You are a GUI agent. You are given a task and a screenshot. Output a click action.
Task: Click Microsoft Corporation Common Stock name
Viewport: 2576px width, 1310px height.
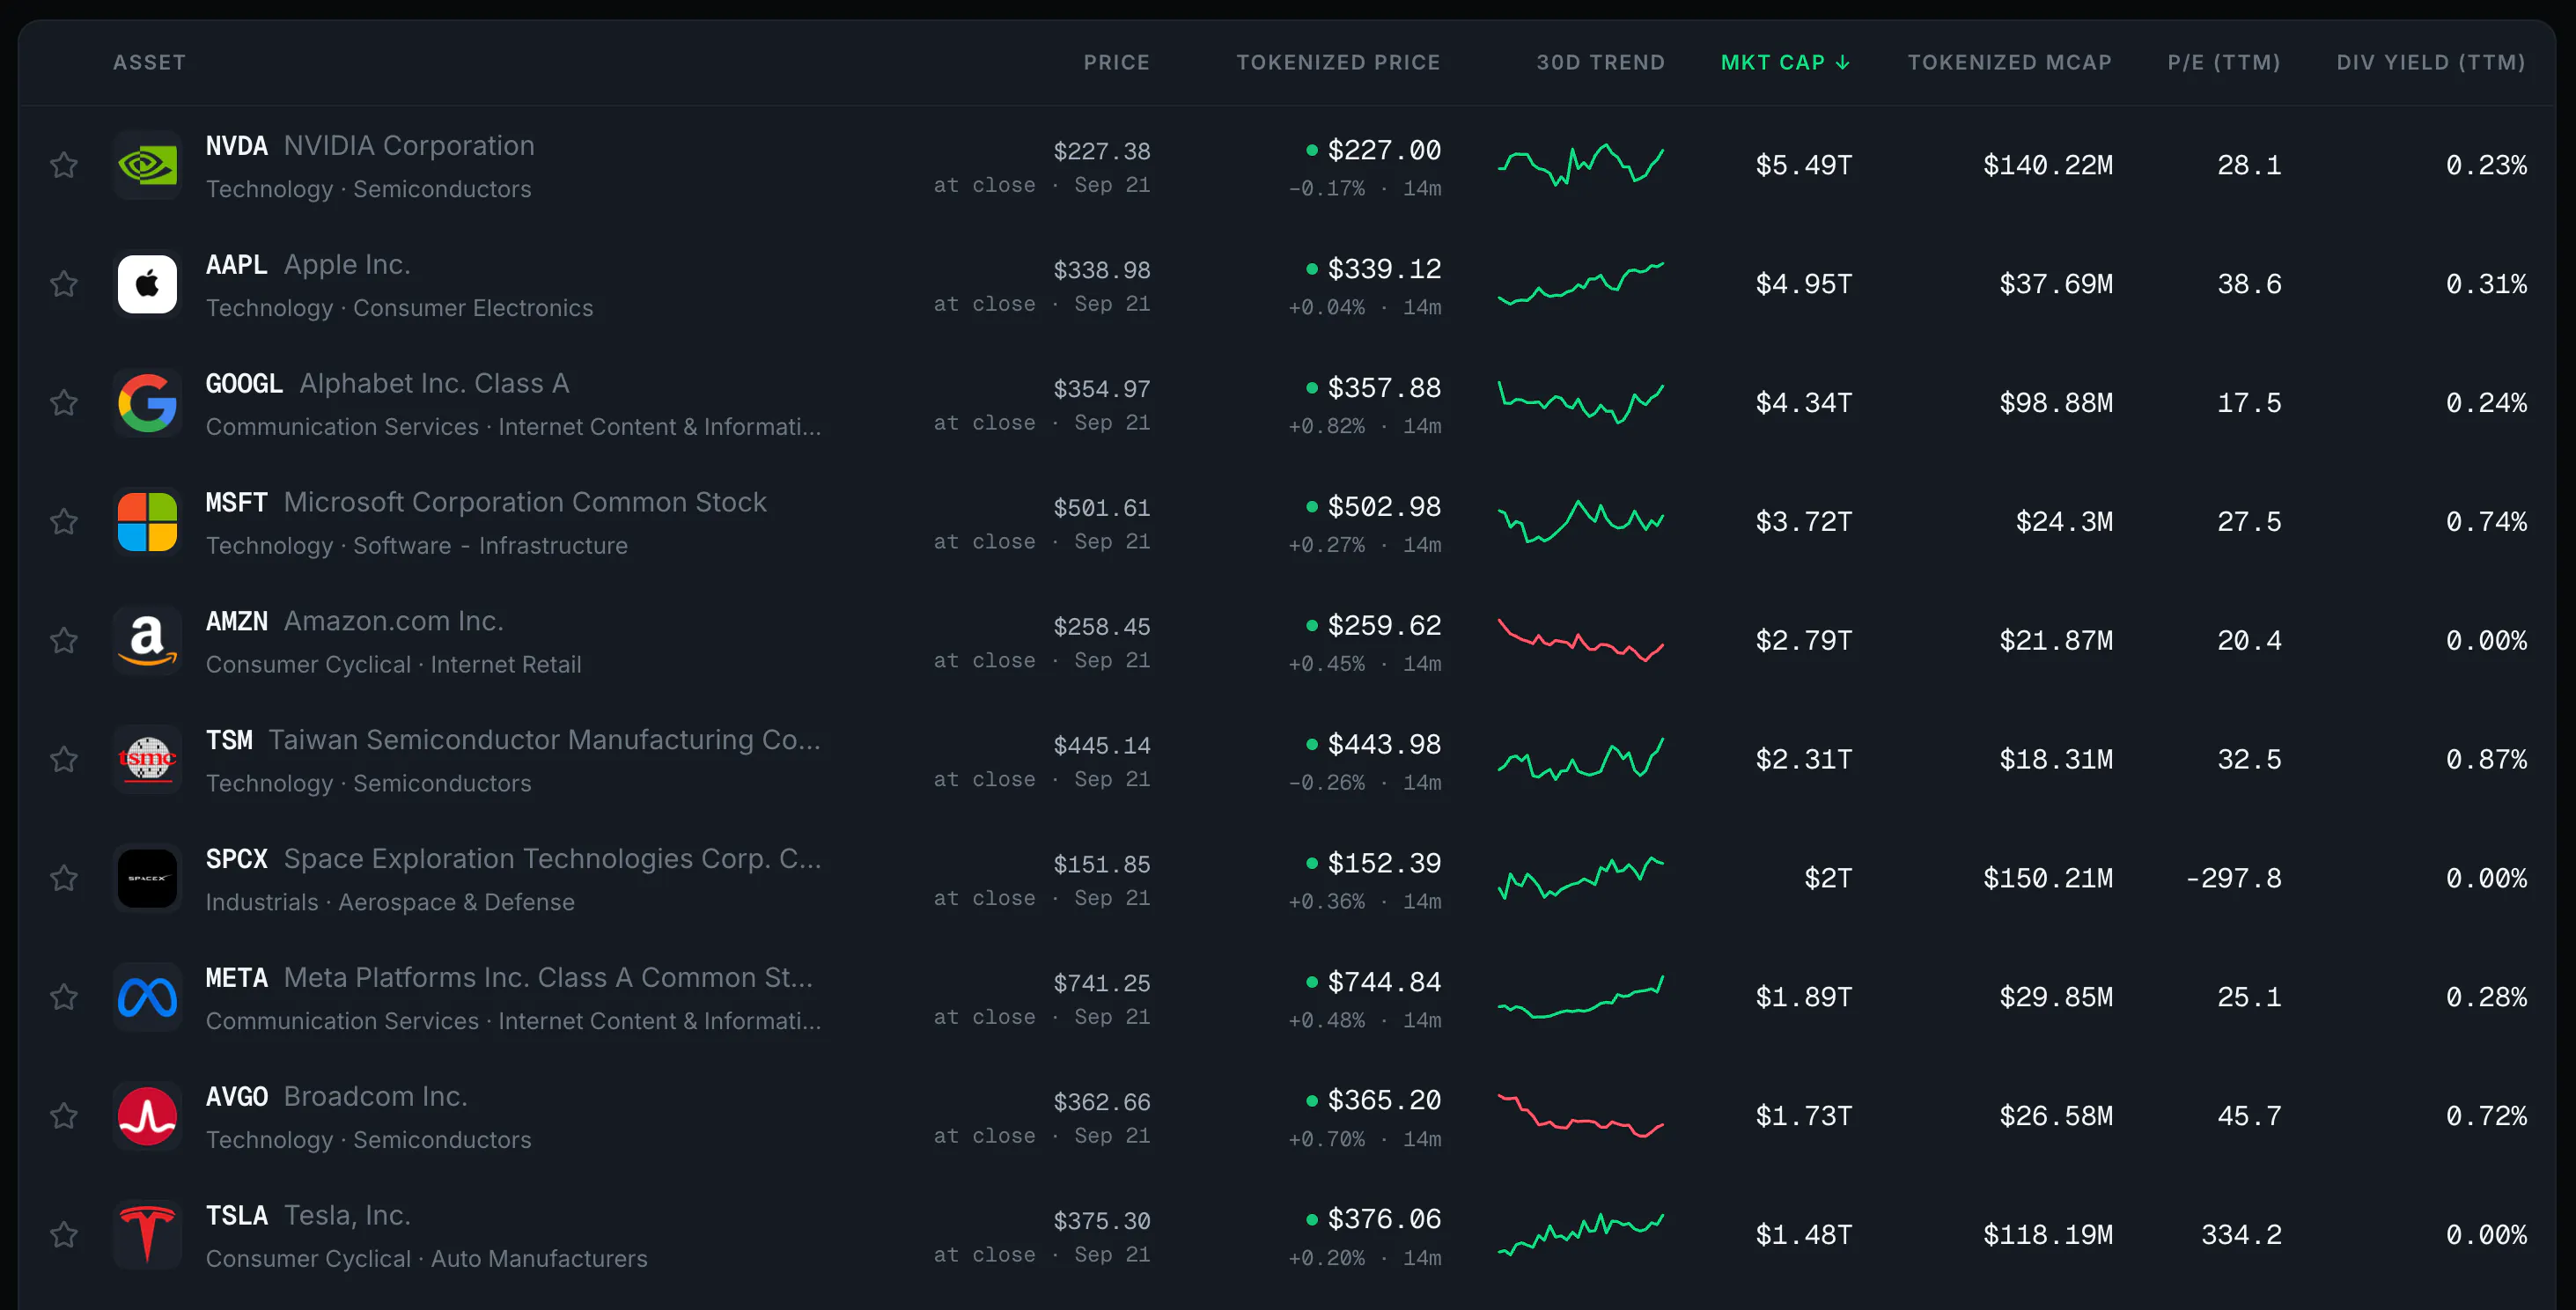(525, 503)
